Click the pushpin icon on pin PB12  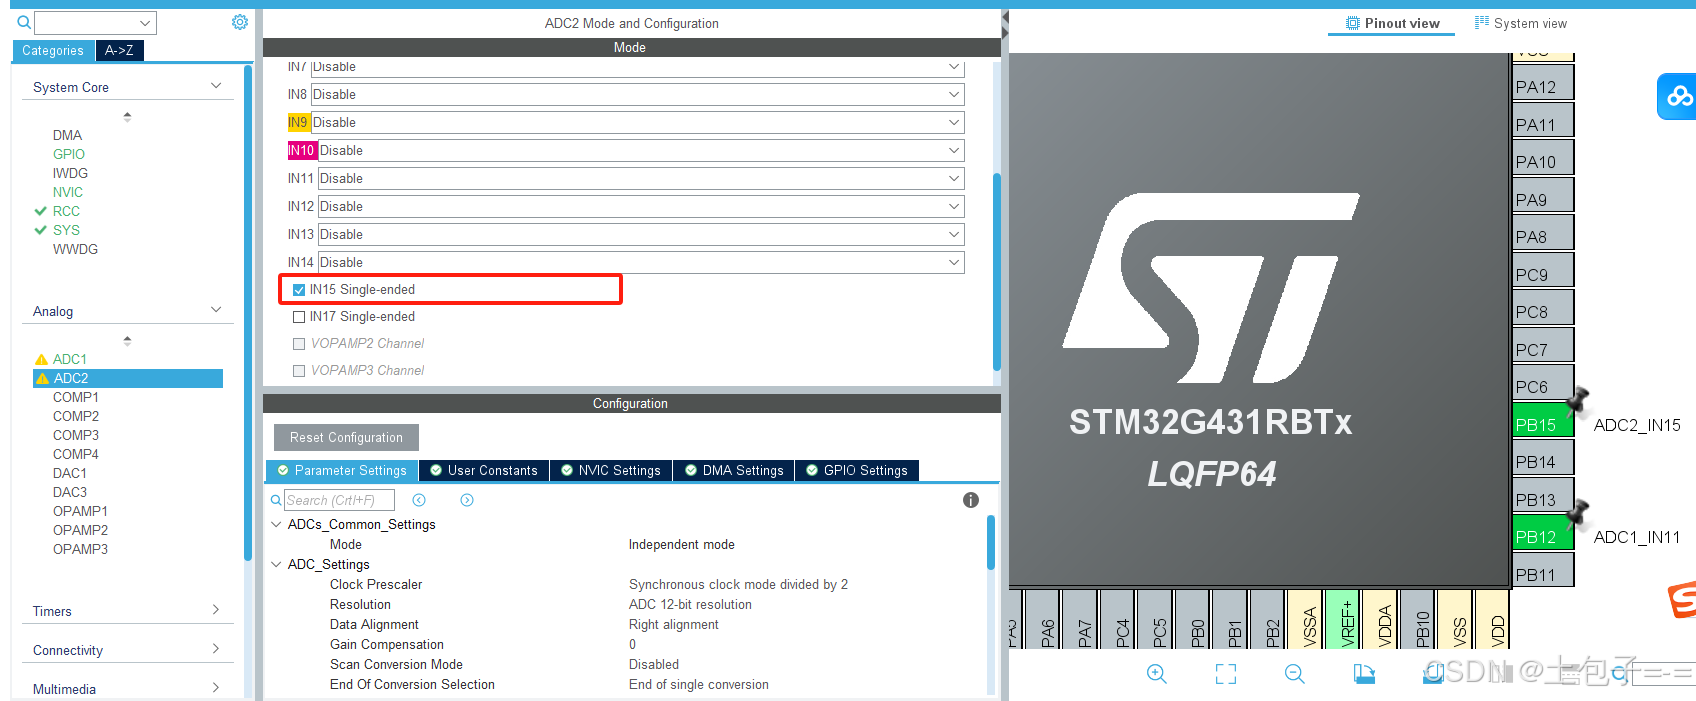(1578, 513)
